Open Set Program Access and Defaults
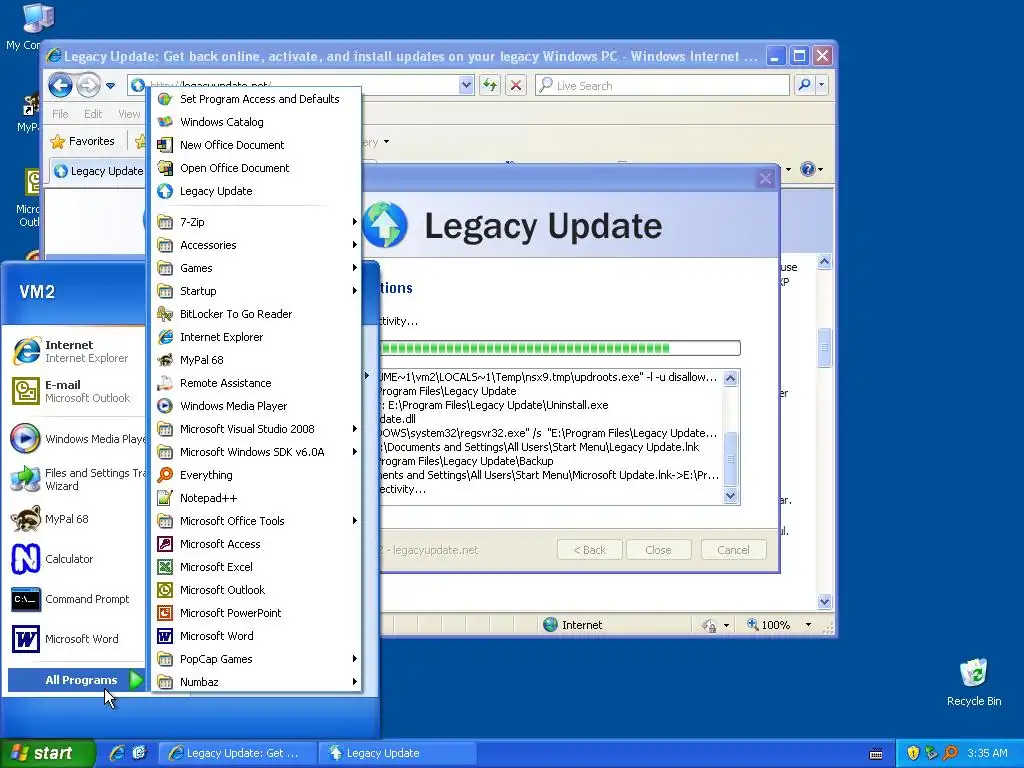The width and height of the screenshot is (1024, 768). tap(256, 99)
